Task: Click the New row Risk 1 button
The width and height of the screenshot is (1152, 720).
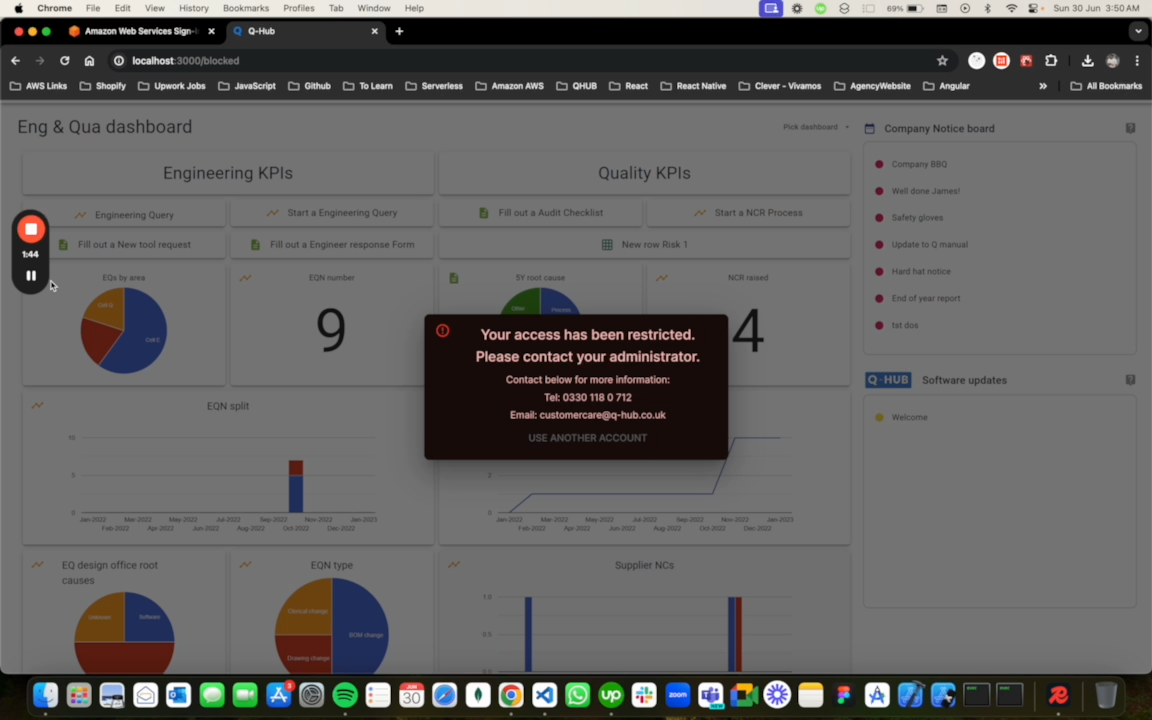Action: click(644, 245)
